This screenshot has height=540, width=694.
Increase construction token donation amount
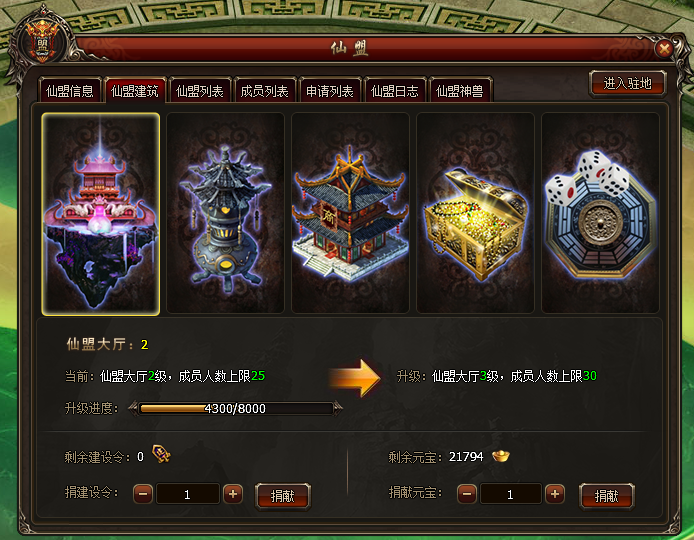[x=233, y=494]
